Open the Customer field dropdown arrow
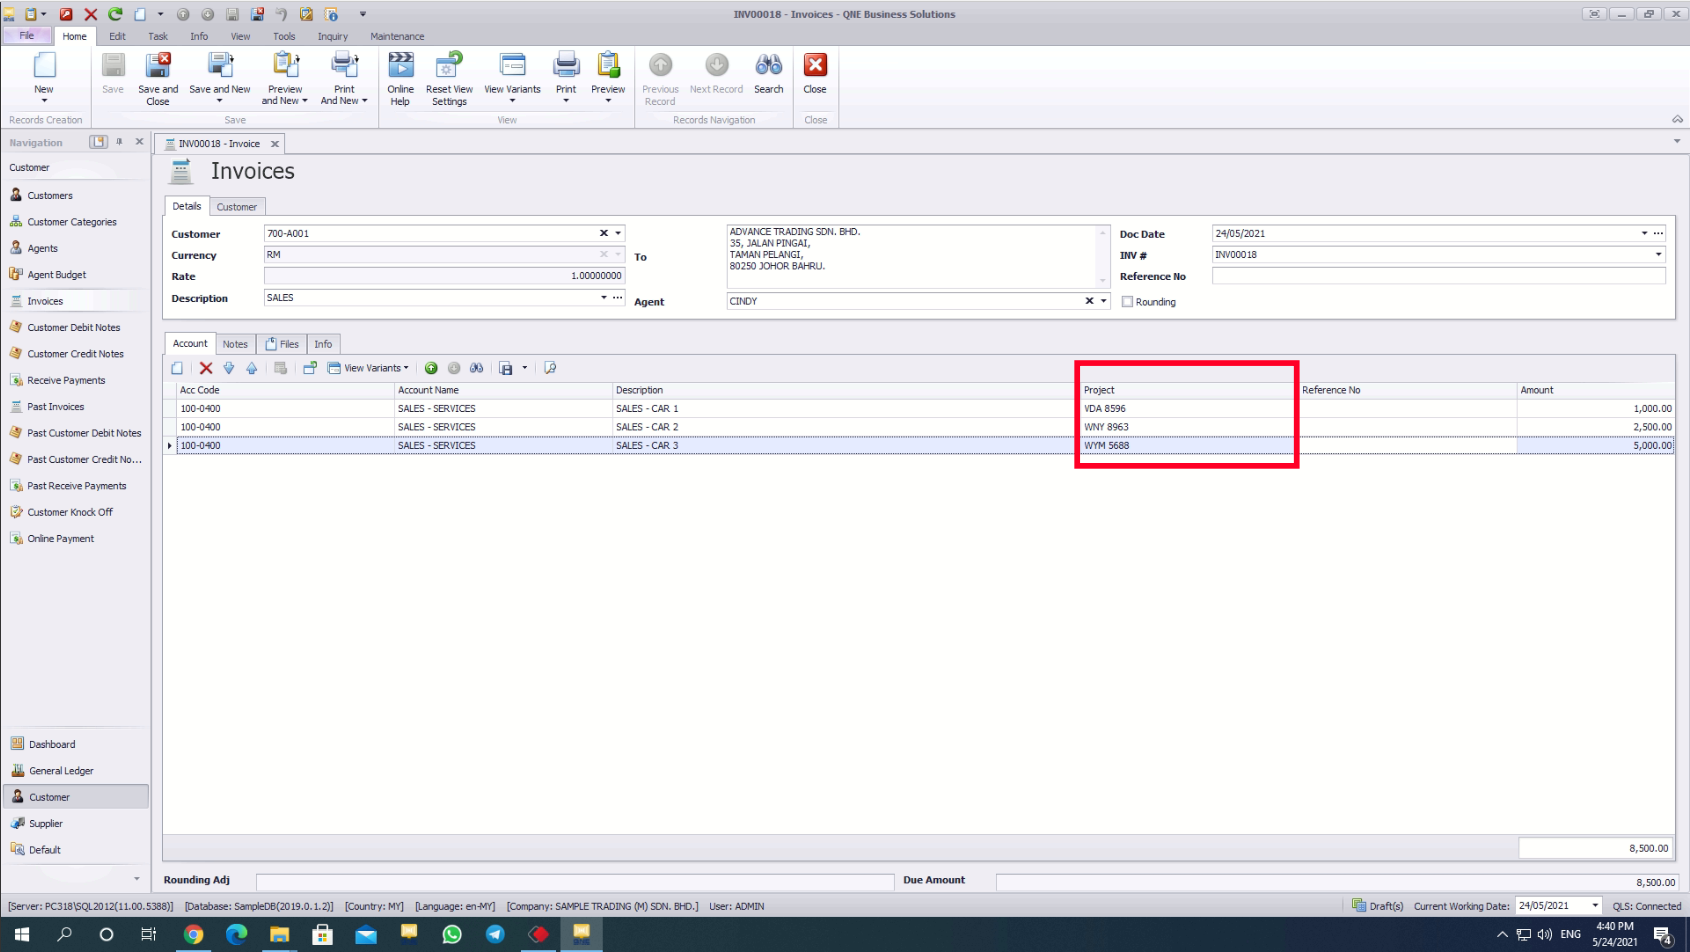This screenshot has height=952, width=1690. click(x=618, y=233)
